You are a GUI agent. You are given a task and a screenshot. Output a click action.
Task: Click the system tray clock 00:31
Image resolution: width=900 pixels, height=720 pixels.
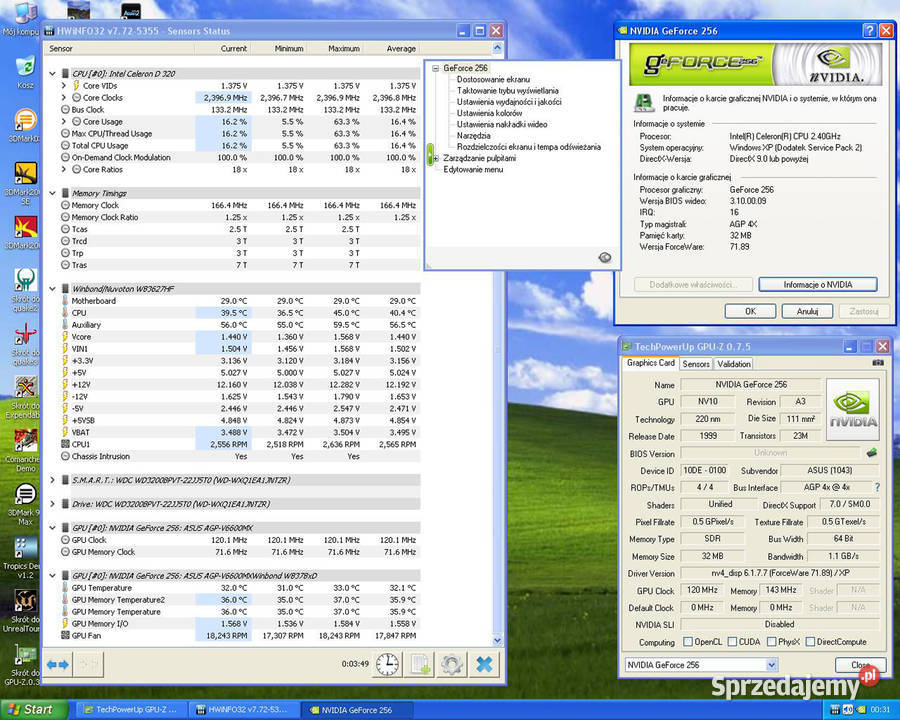(x=880, y=710)
